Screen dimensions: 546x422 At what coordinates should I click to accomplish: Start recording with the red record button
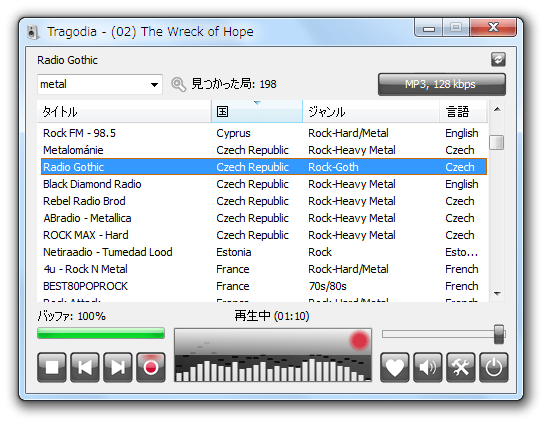pyautogui.click(x=151, y=368)
